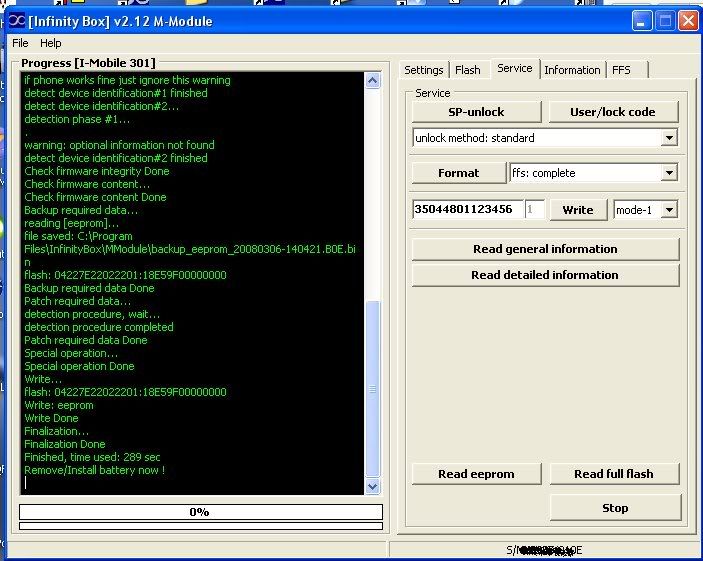The image size is (703, 561).
Task: Click the log scrollbar up arrow
Action: [373, 81]
